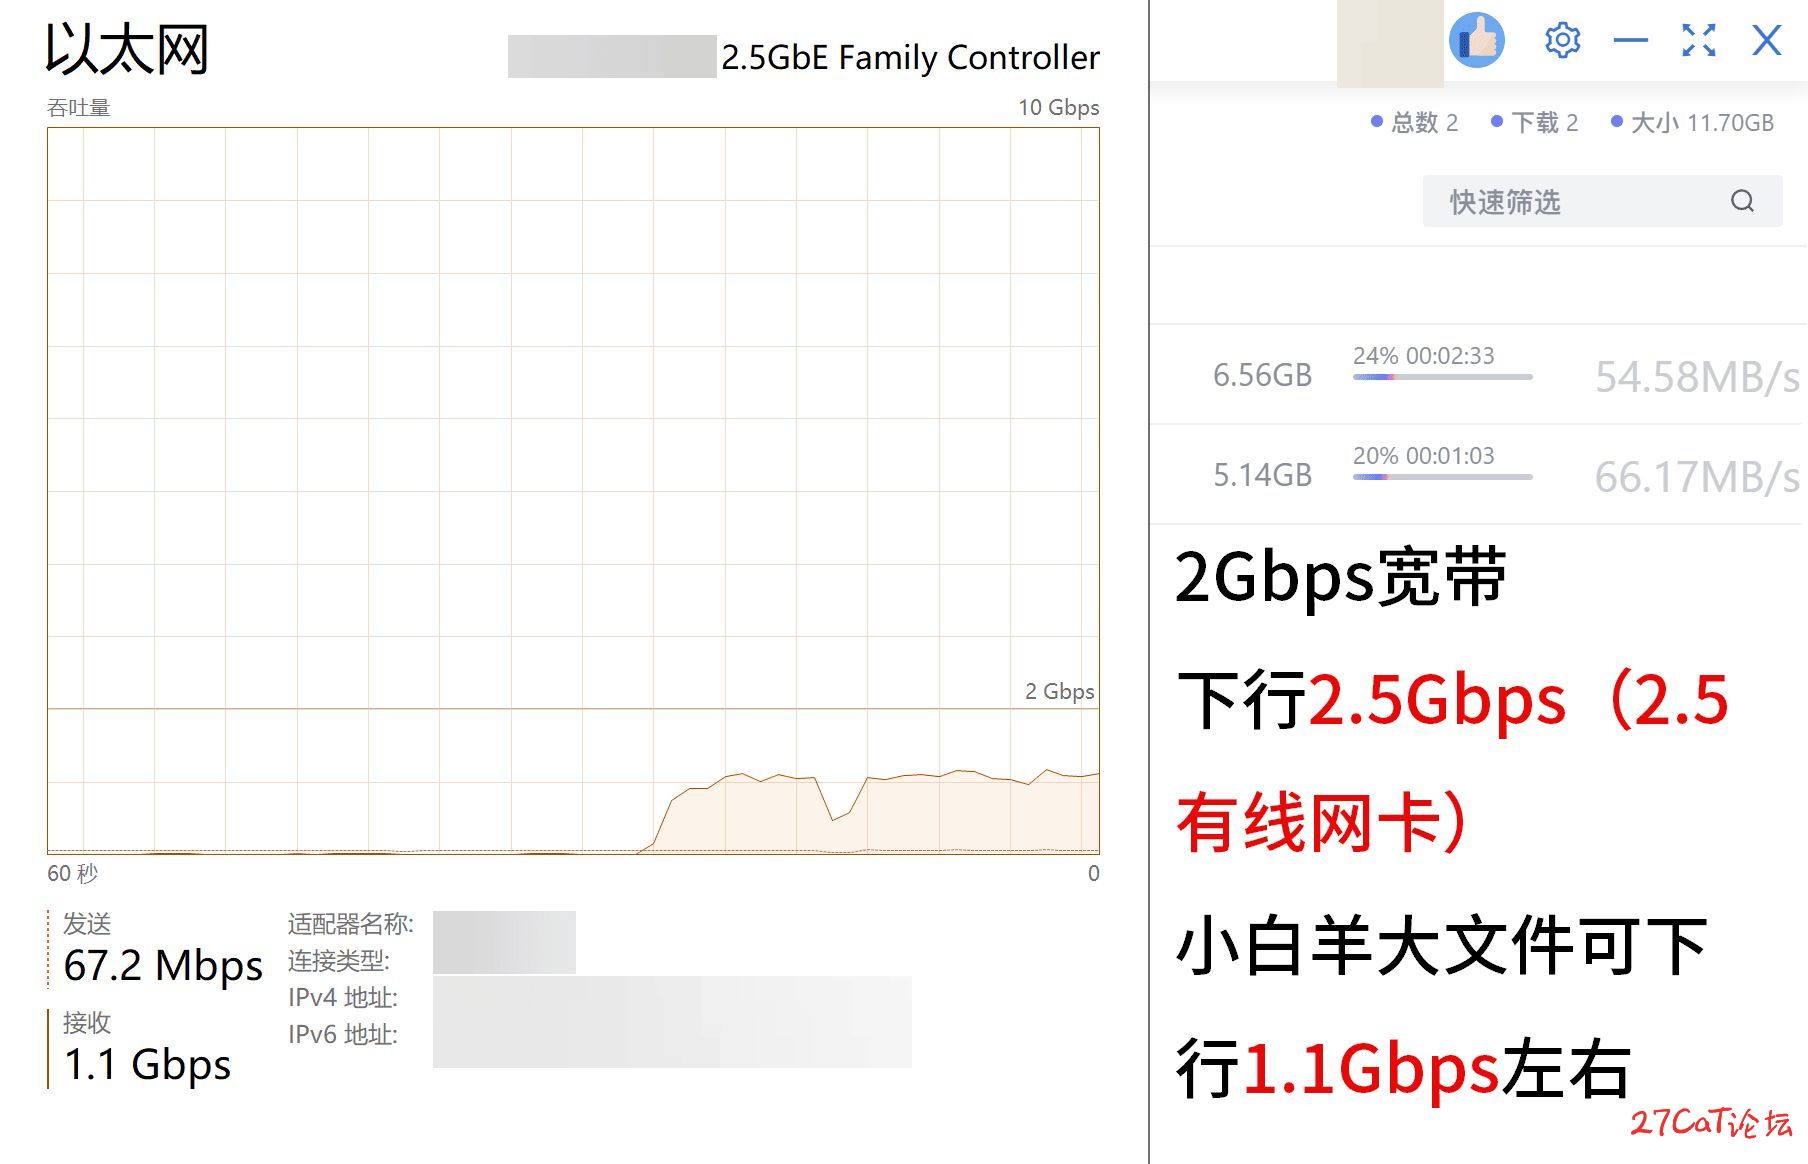
Task: Close the download window with X
Action: click(1767, 40)
